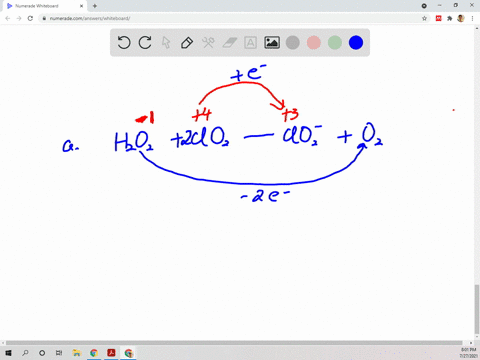Undo the last whiteboard stroke
The width and height of the screenshot is (480, 360).
click(124, 43)
